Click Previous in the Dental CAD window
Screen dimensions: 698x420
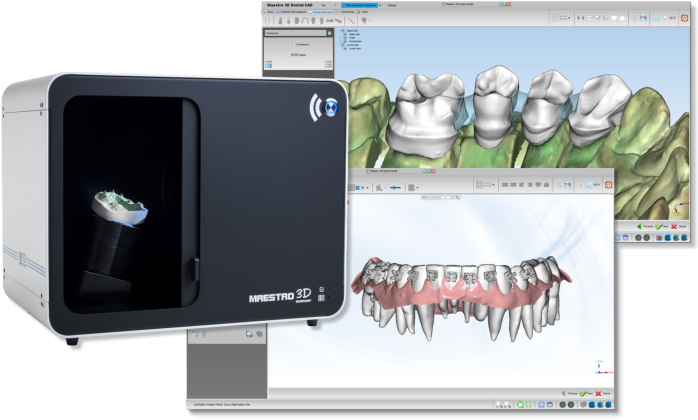point(645,226)
